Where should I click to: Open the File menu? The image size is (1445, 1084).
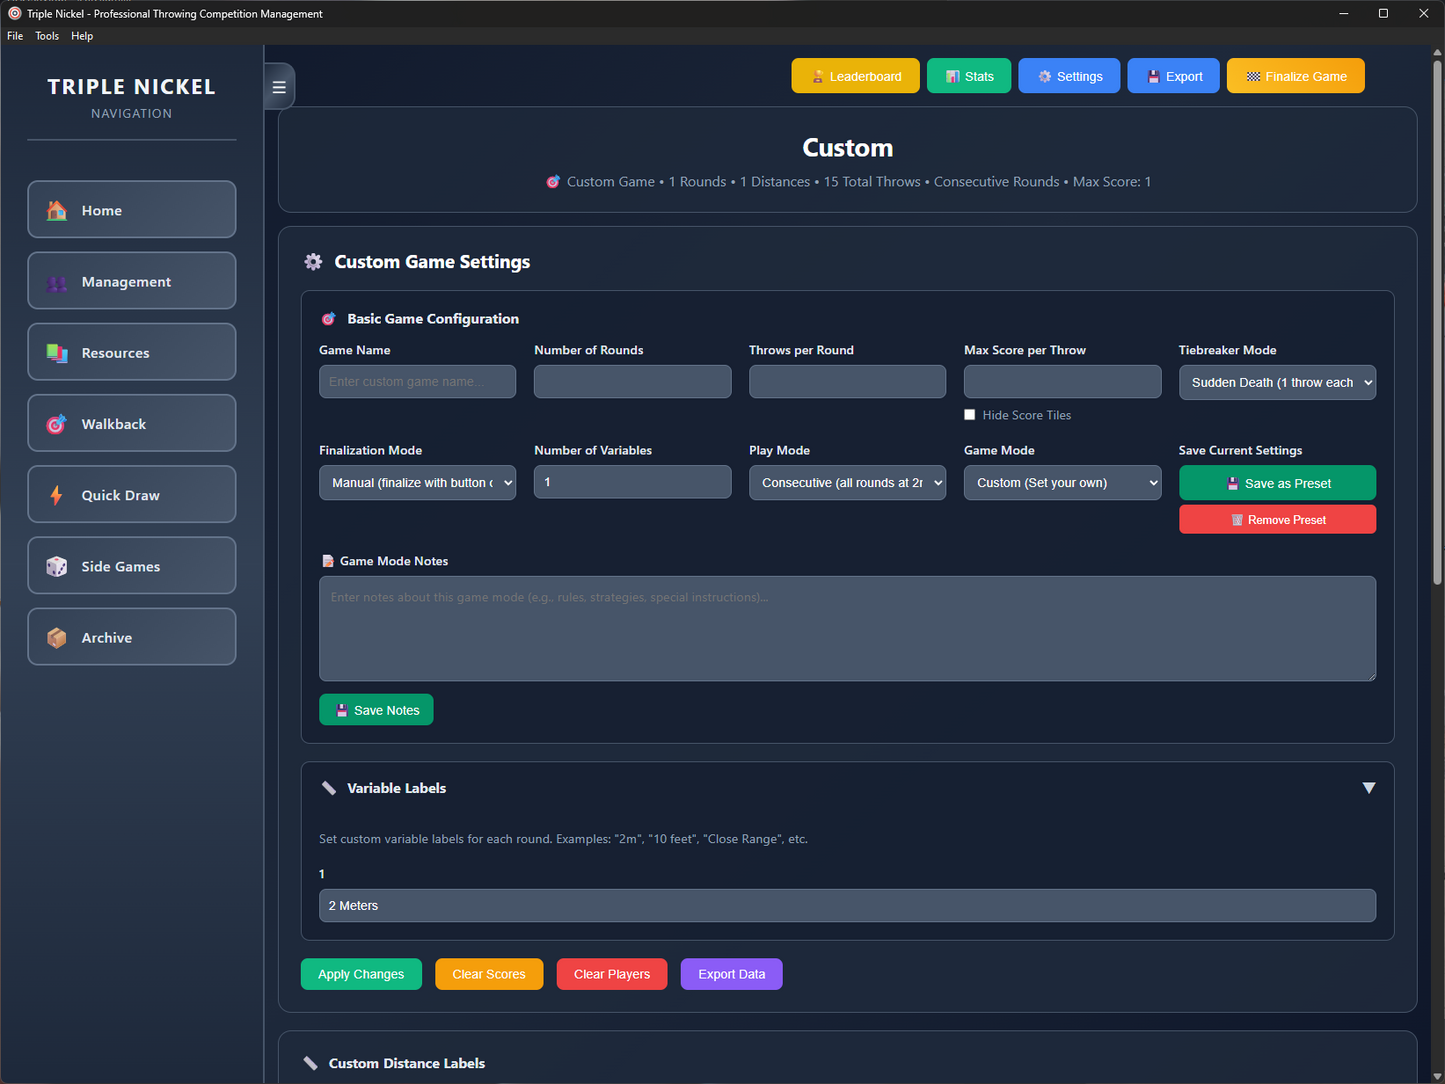[x=15, y=36]
